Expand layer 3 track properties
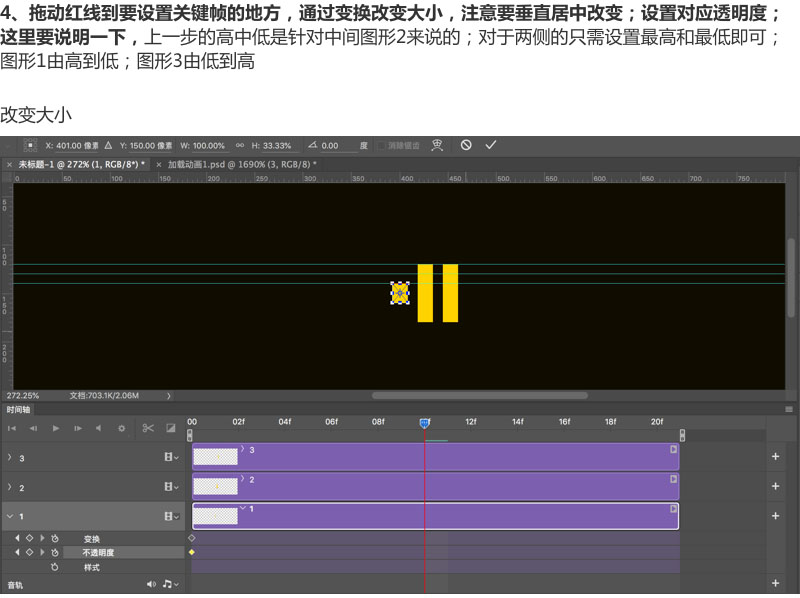800x598 pixels. point(9,457)
